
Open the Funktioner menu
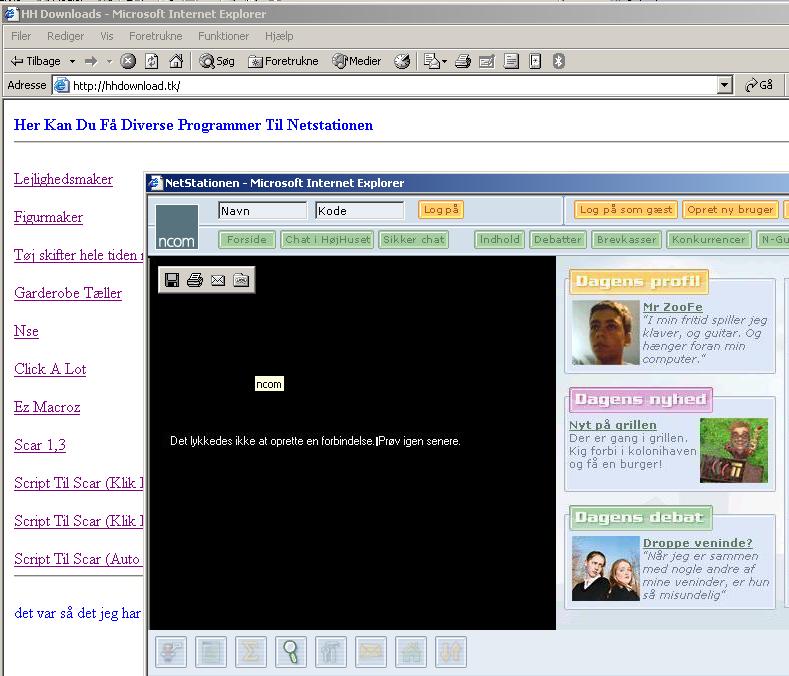click(x=223, y=36)
